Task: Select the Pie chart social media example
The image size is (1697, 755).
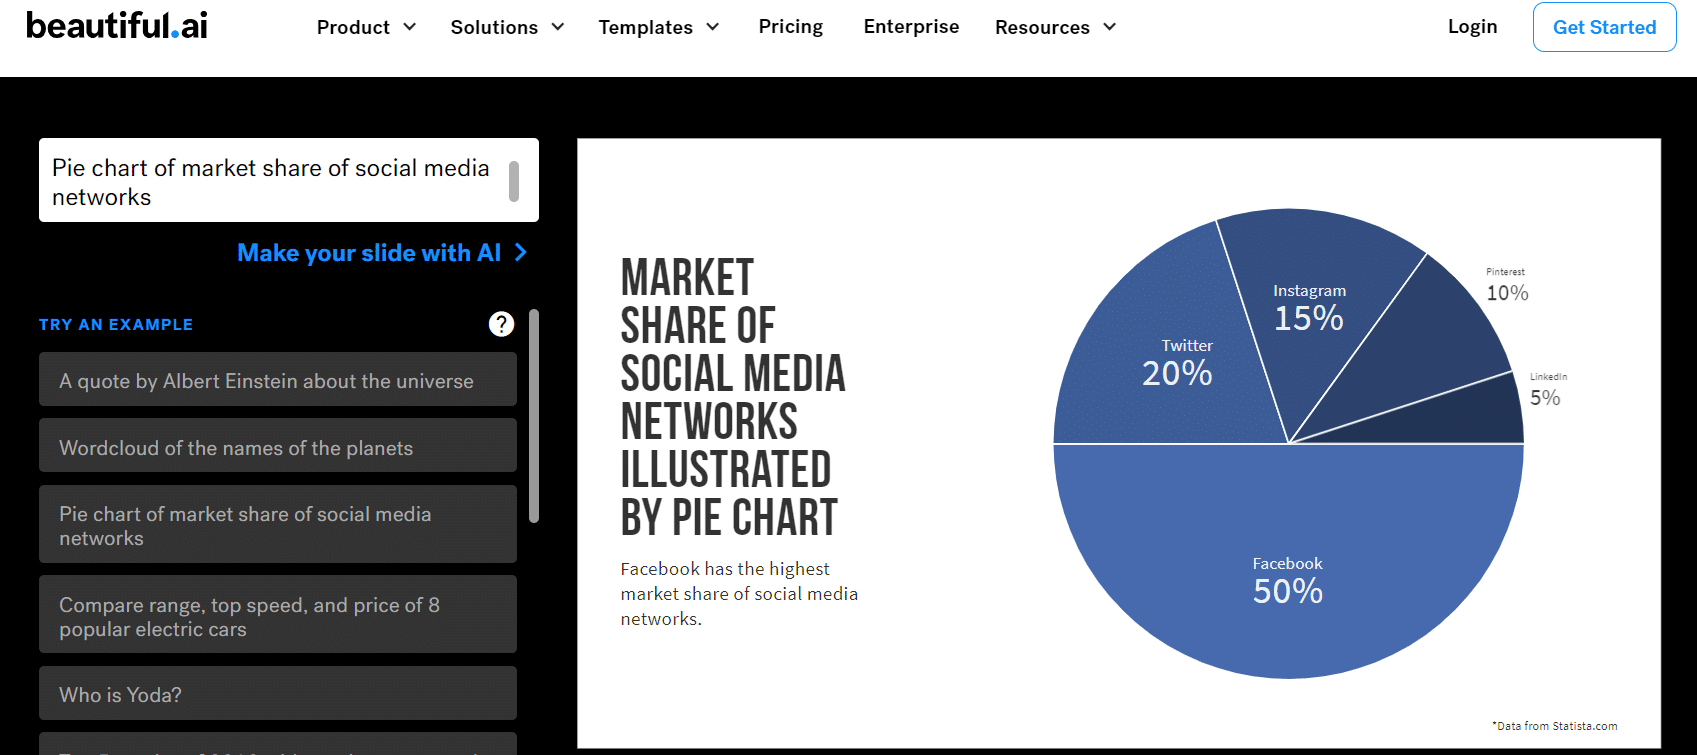Action: pyautogui.click(x=278, y=525)
